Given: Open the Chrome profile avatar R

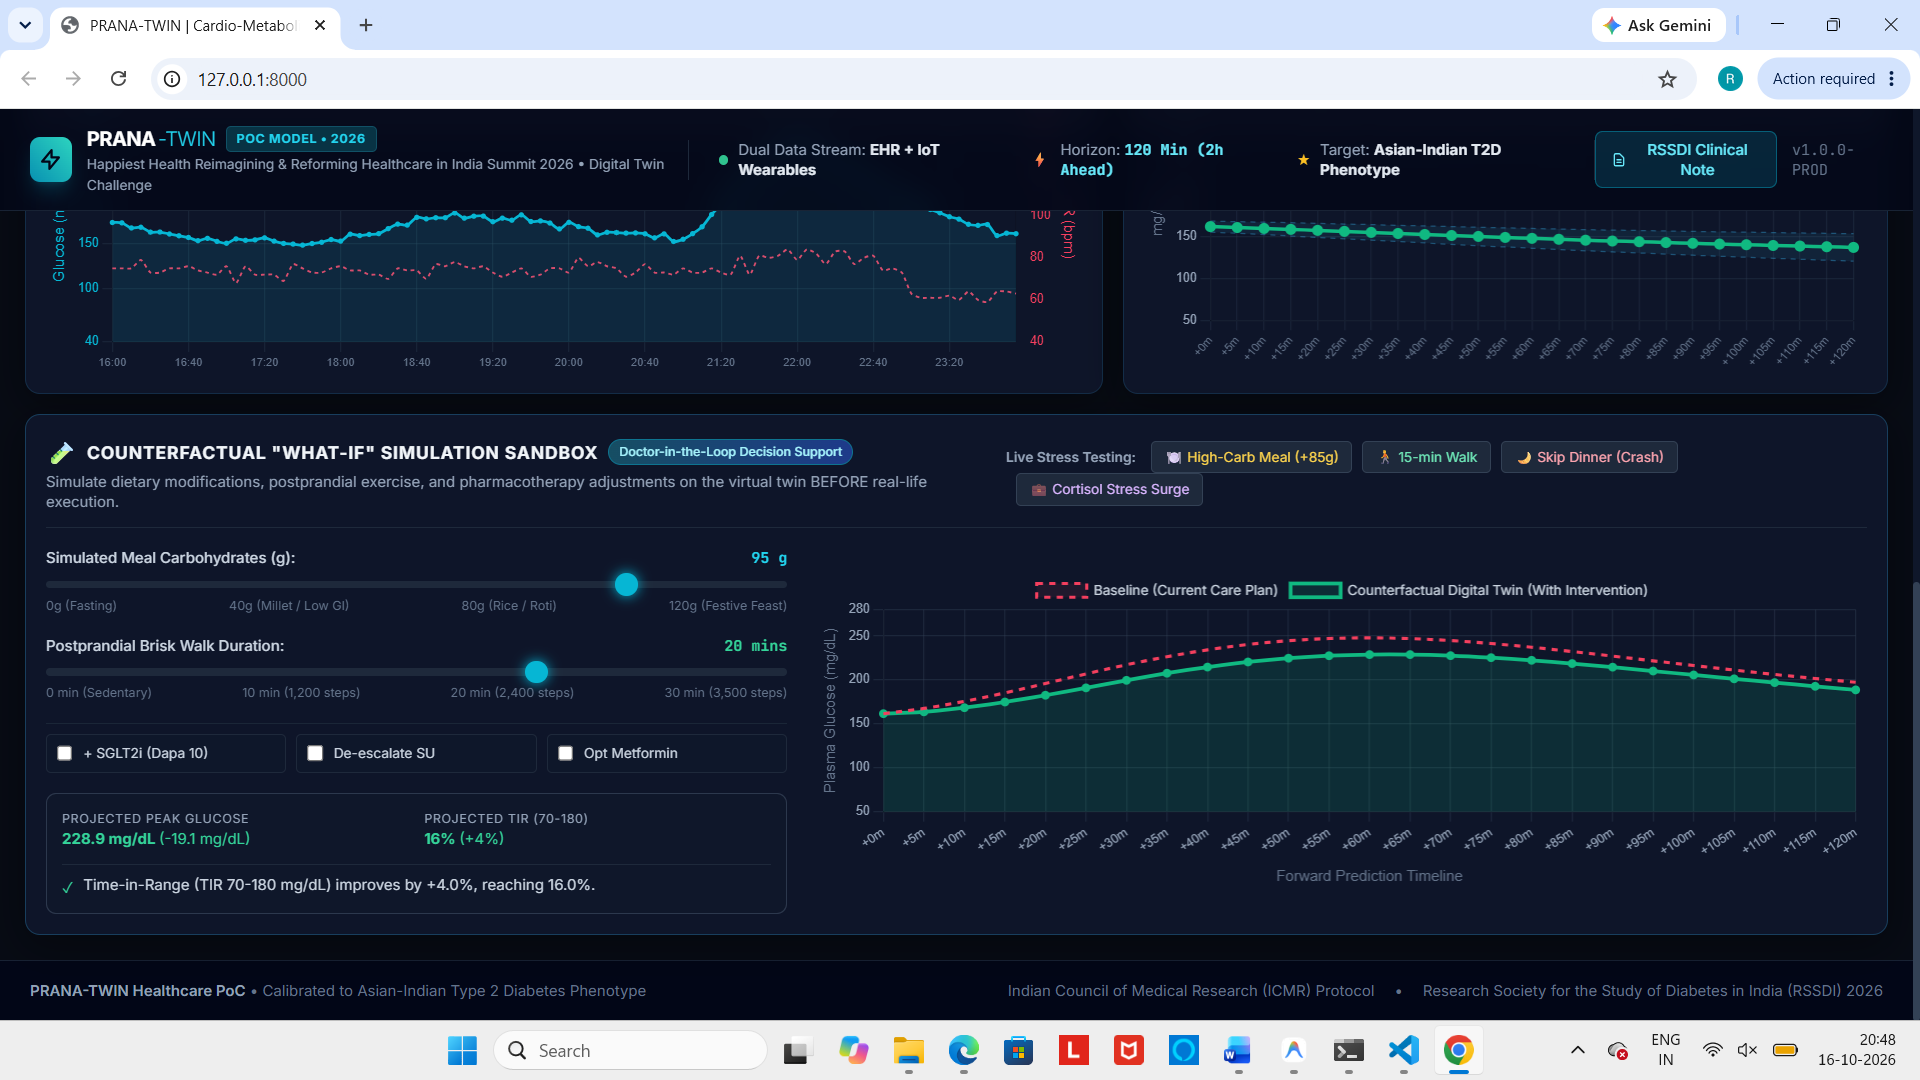Looking at the screenshot, I should pyautogui.click(x=1730, y=79).
